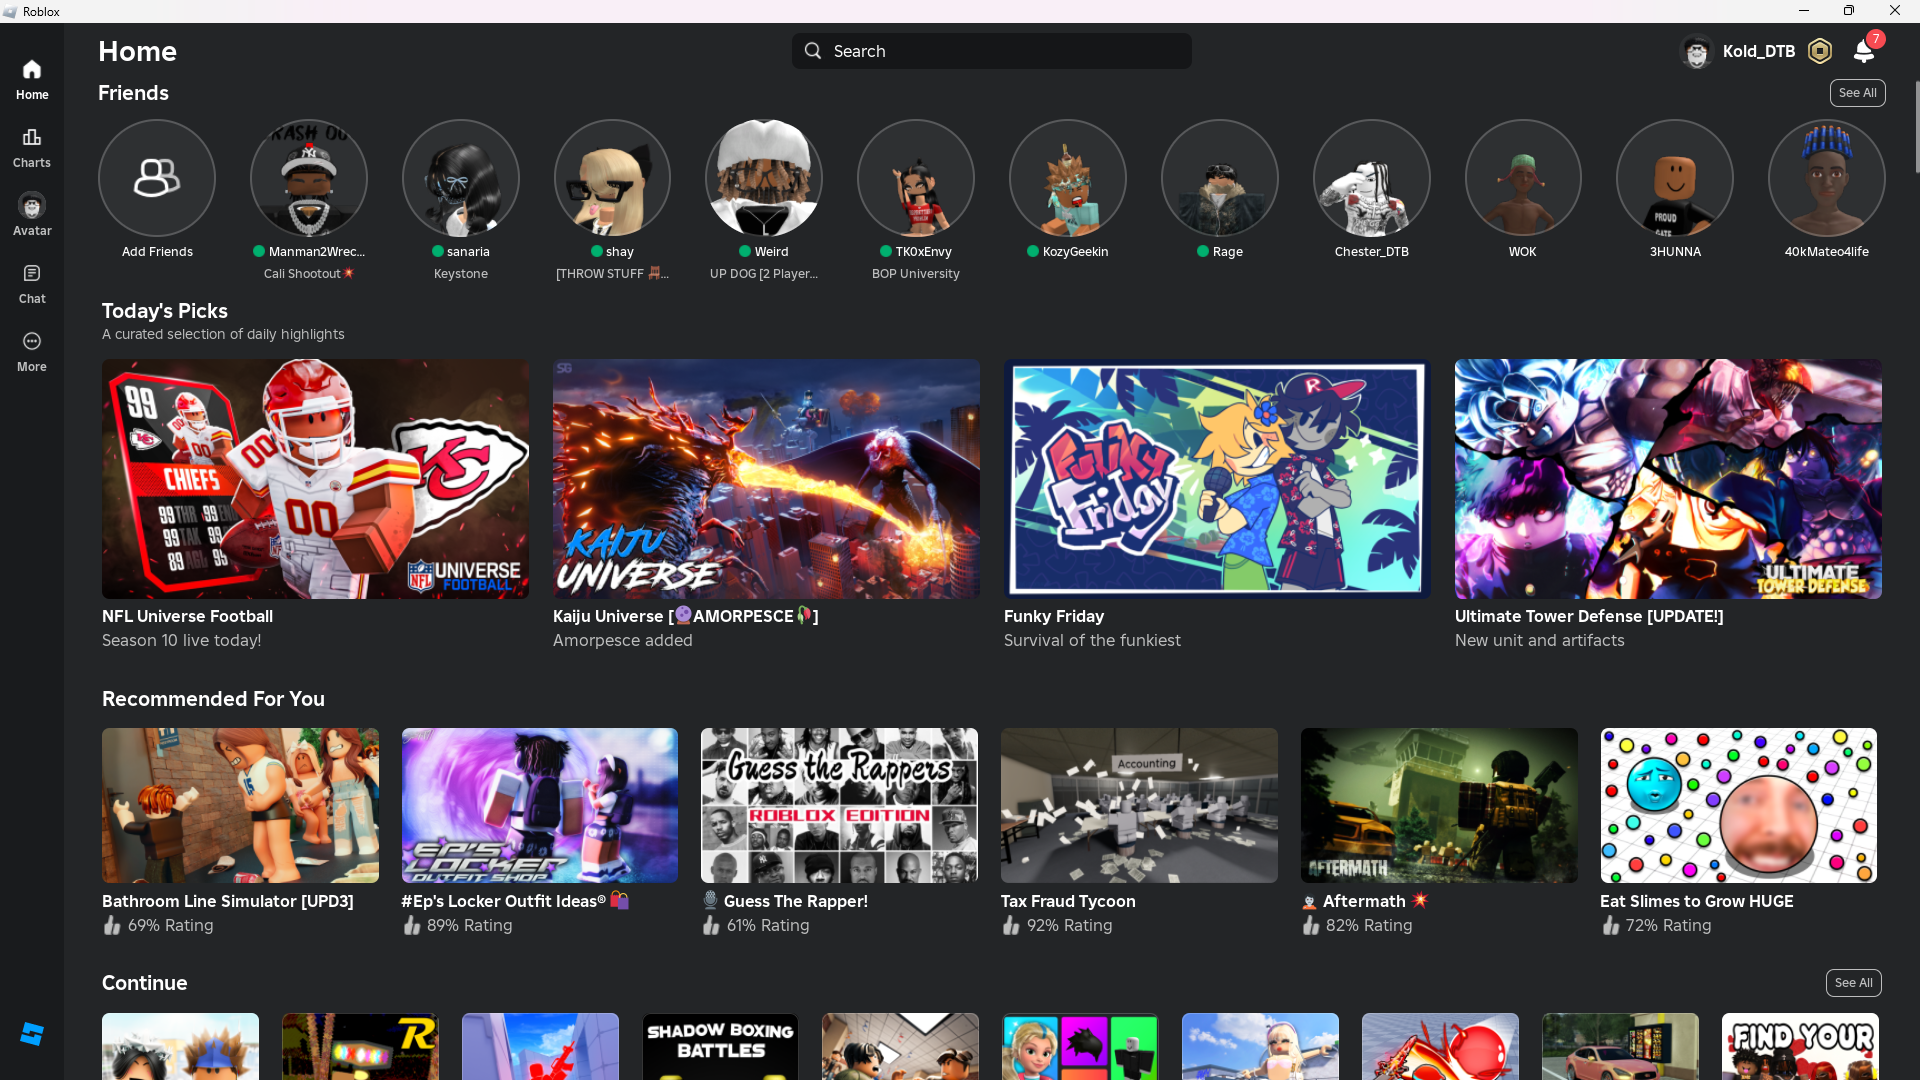Viewport: 1920px width, 1080px height.
Task: Click the Roblox Studio logo in sidebar
Action: [32, 1034]
